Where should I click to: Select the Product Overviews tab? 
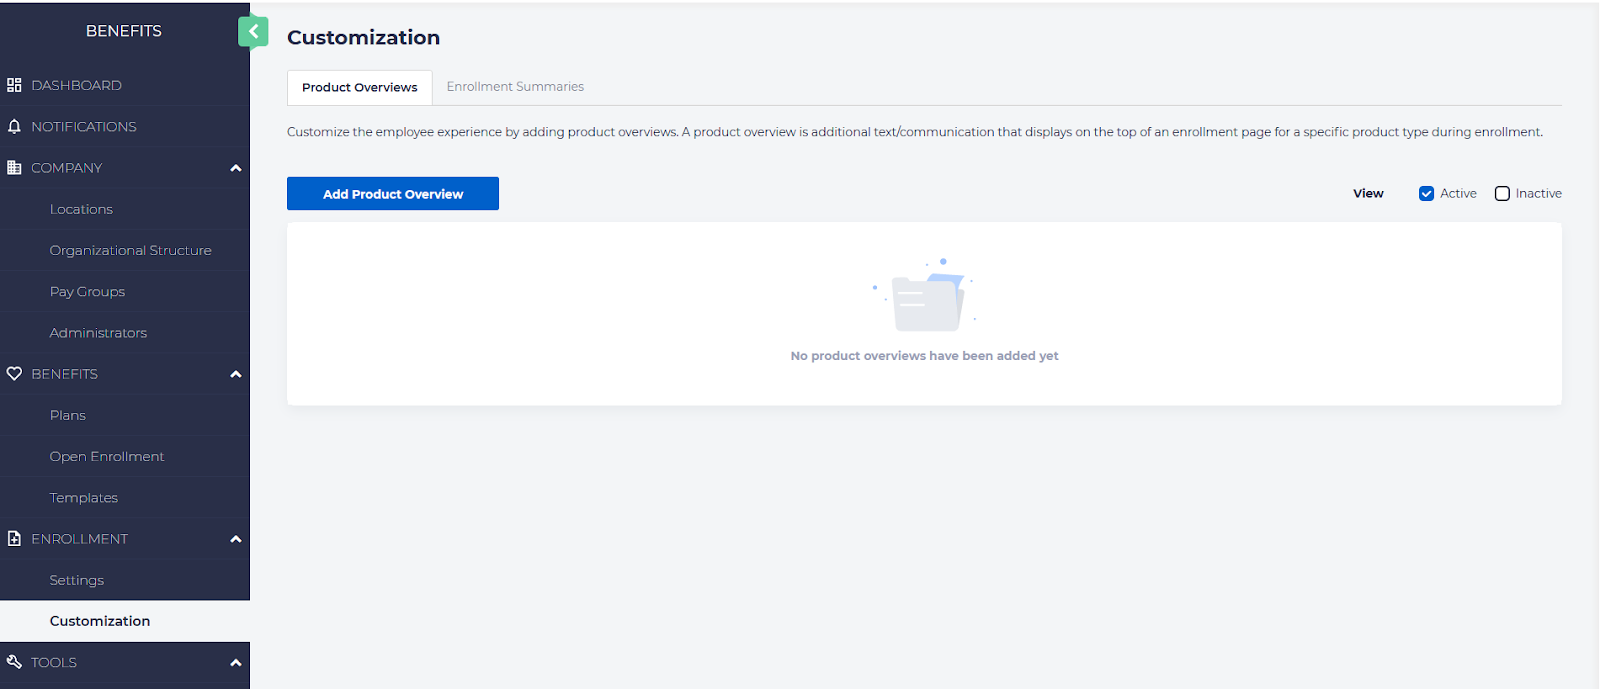[x=360, y=88]
